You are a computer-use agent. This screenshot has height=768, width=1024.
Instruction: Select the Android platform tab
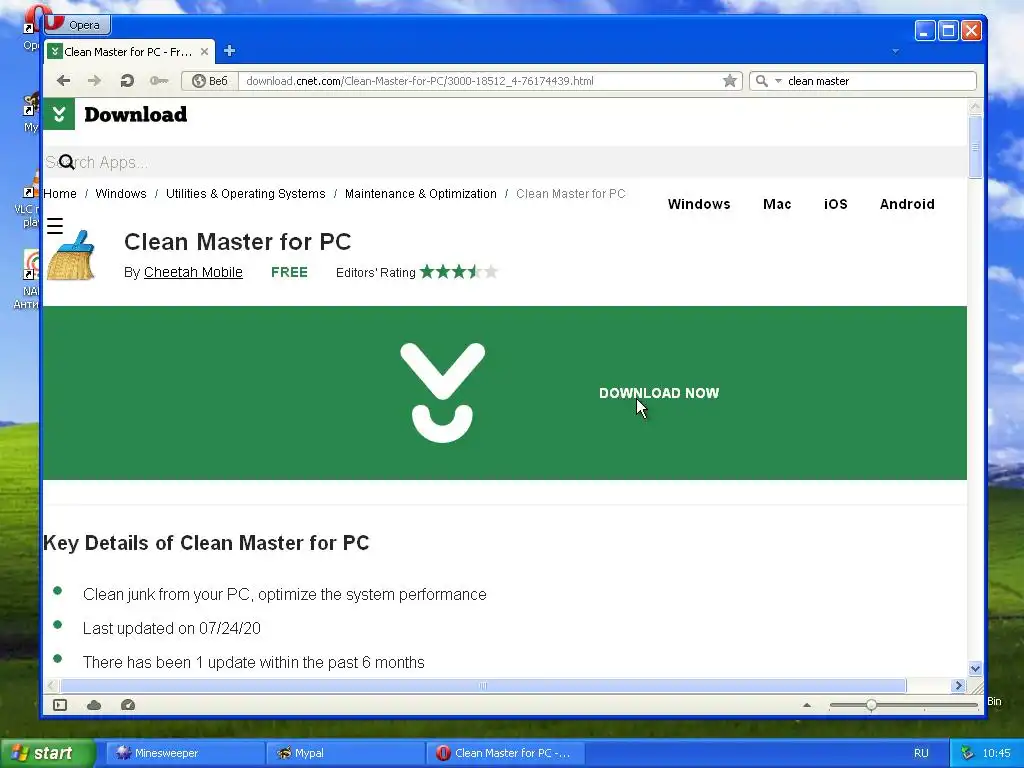907,204
